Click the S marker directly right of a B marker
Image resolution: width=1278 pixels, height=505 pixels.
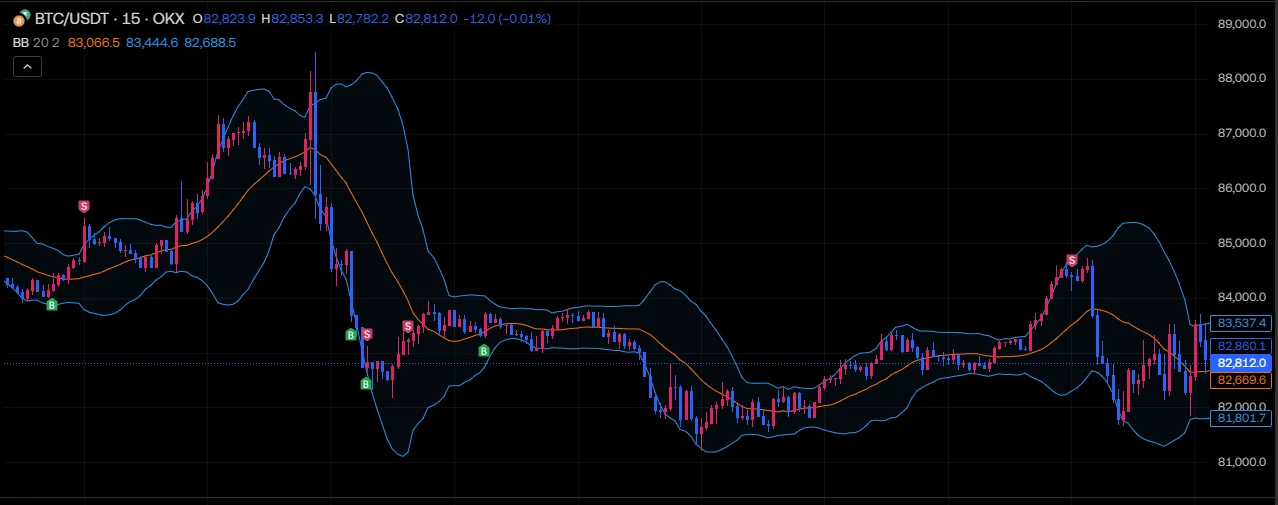[x=367, y=334]
